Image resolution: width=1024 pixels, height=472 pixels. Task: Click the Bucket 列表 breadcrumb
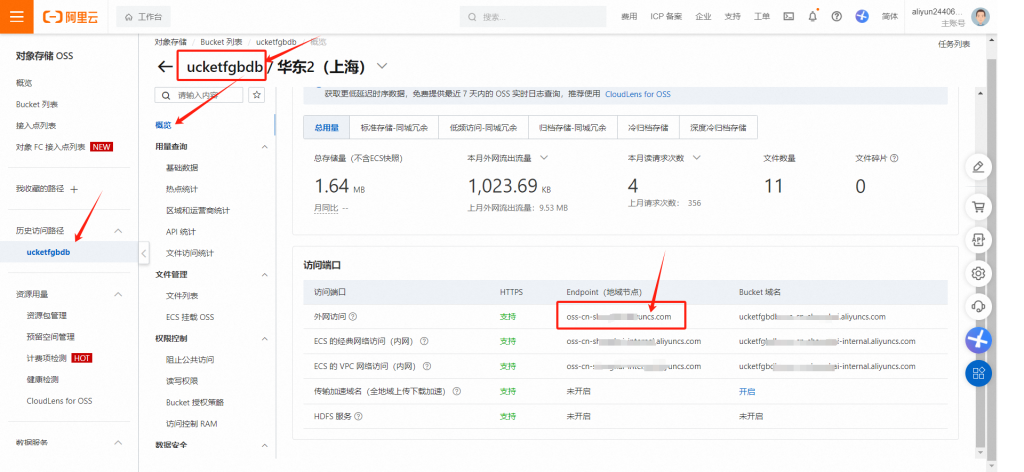[221, 42]
